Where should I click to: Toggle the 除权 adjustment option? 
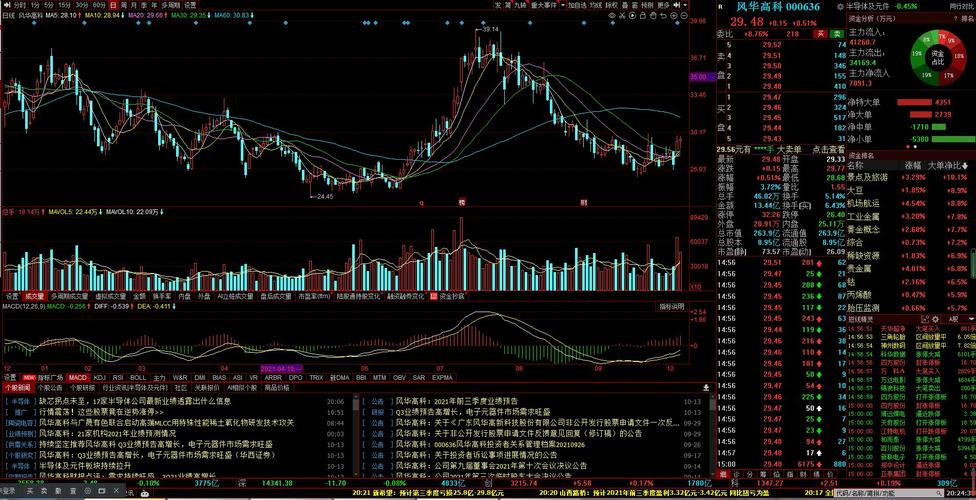point(611,5)
